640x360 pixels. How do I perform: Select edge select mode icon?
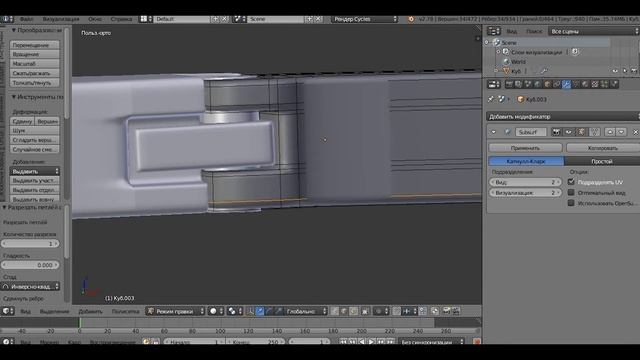pos(344,311)
